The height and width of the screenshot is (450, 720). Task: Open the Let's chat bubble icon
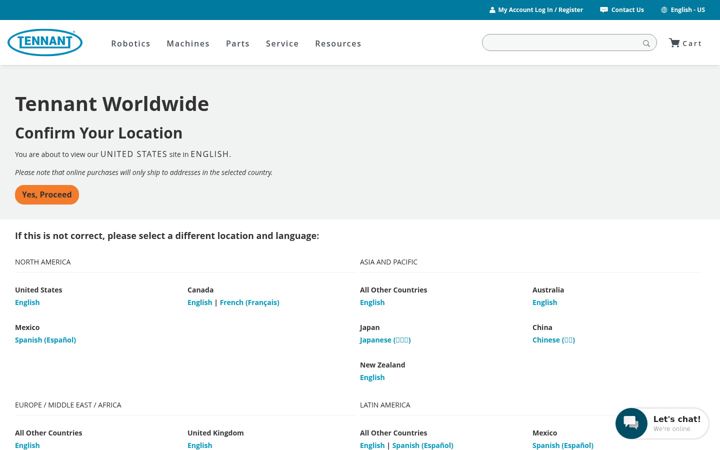tap(631, 423)
